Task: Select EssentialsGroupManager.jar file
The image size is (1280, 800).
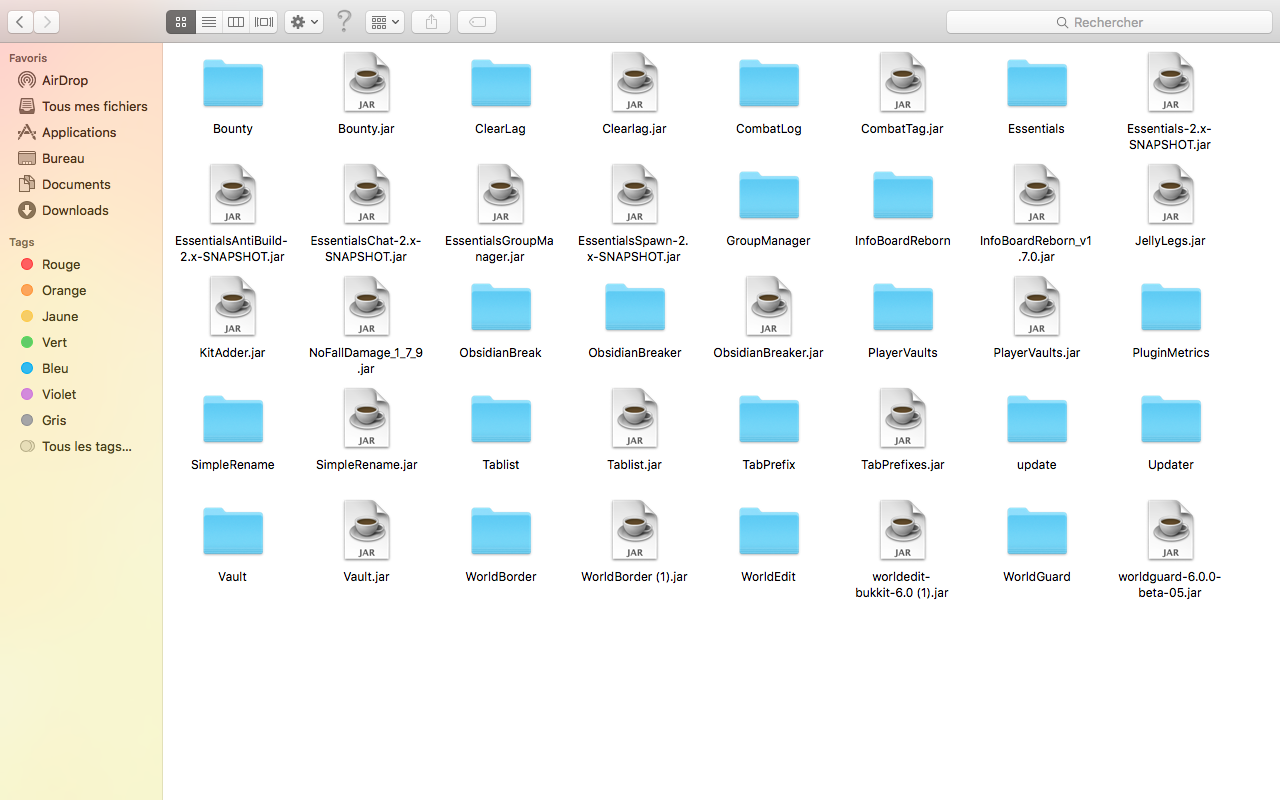Action: point(501,194)
